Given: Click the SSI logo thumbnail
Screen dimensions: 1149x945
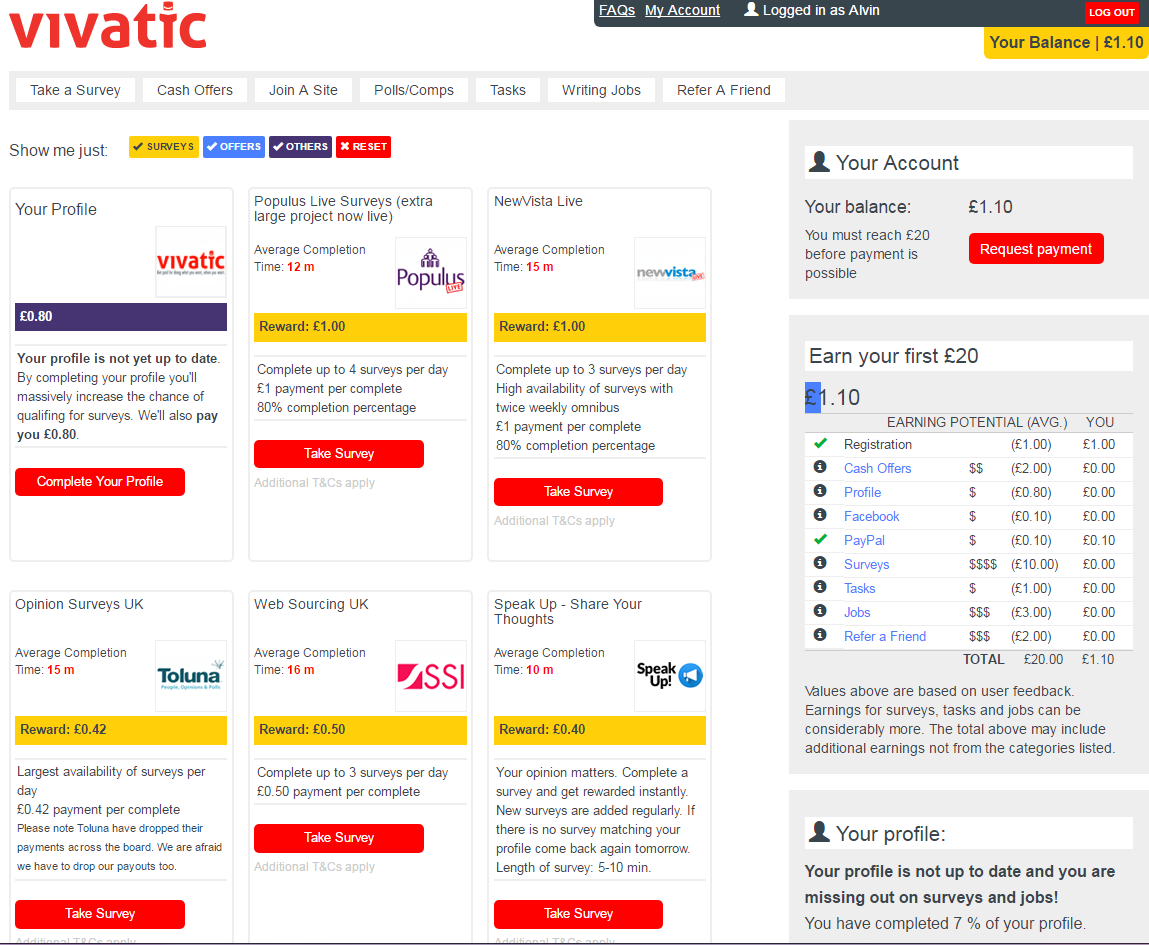Looking at the screenshot, I should (431, 675).
